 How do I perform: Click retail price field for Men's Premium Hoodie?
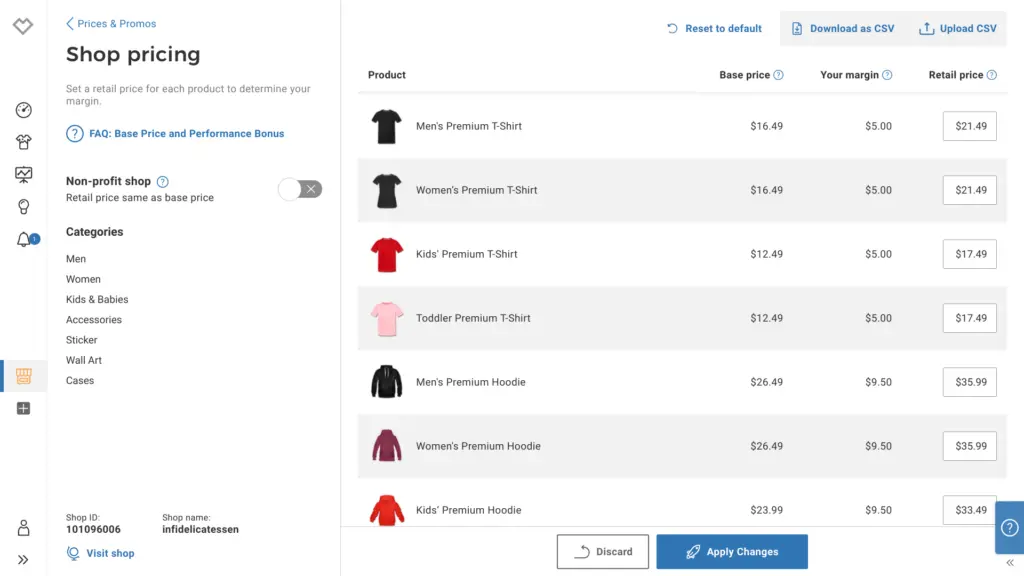tap(969, 382)
